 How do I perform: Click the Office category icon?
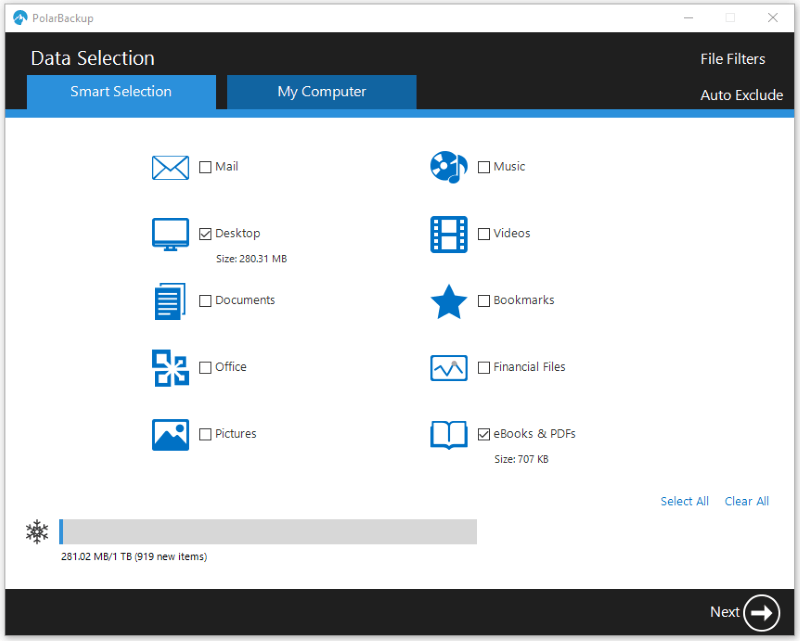coord(170,368)
